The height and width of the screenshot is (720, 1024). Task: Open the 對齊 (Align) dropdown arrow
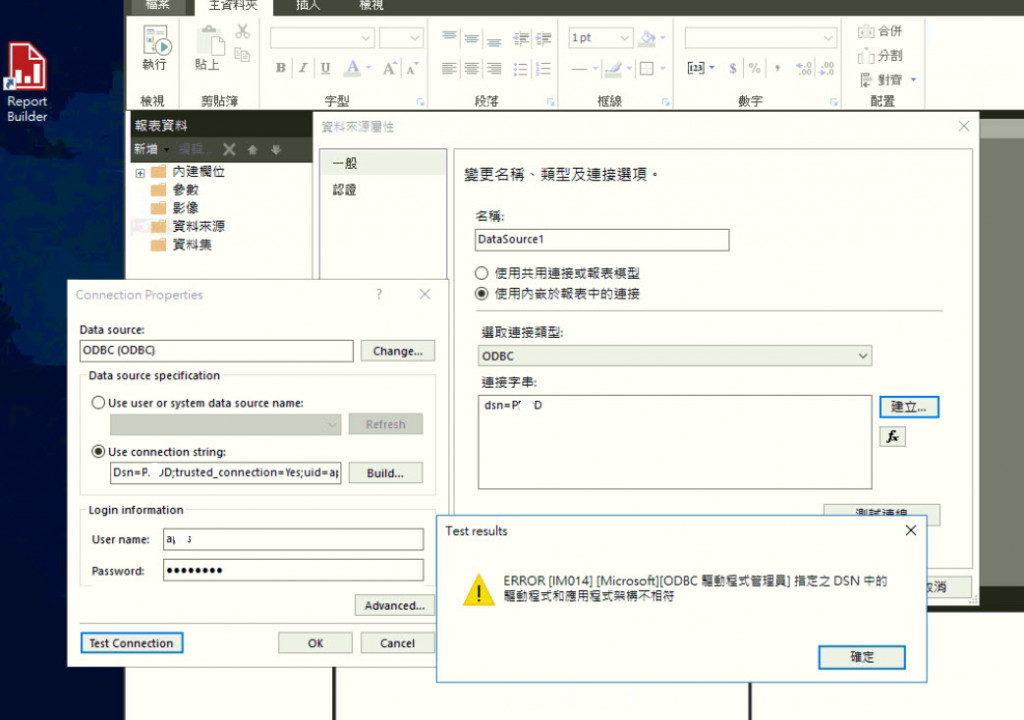[x=913, y=80]
